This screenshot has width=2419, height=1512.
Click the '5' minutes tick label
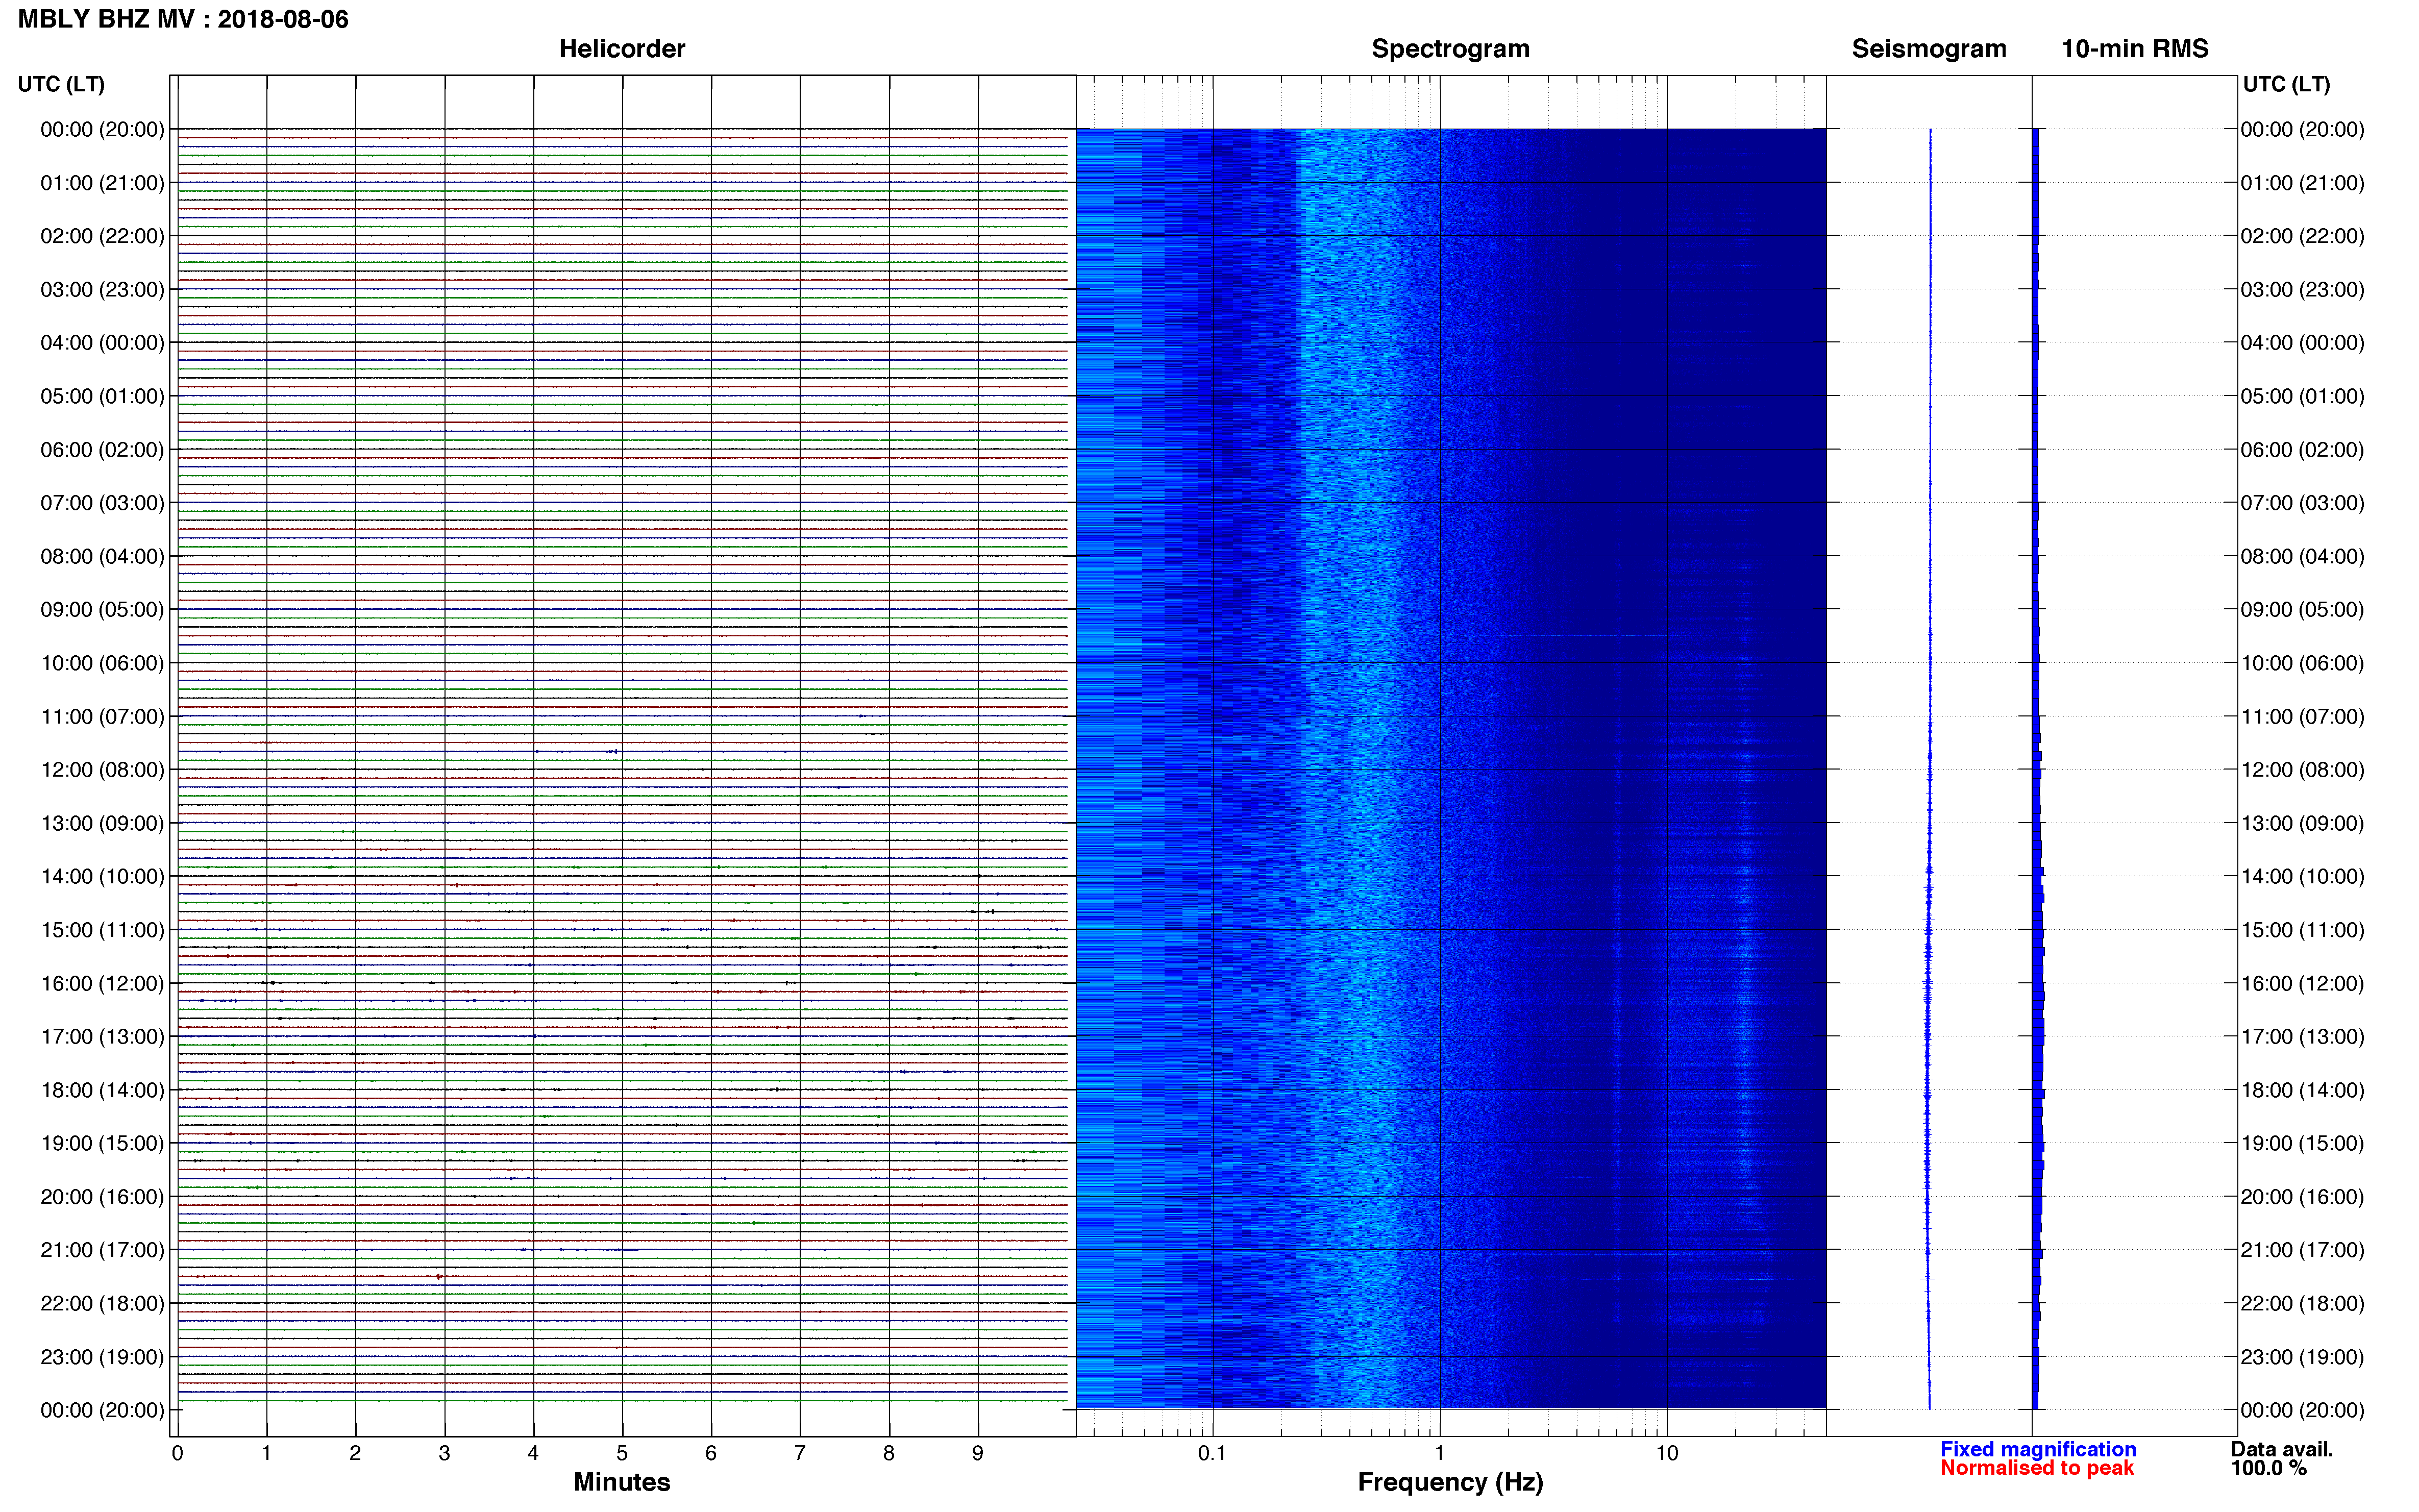pyautogui.click(x=622, y=1453)
